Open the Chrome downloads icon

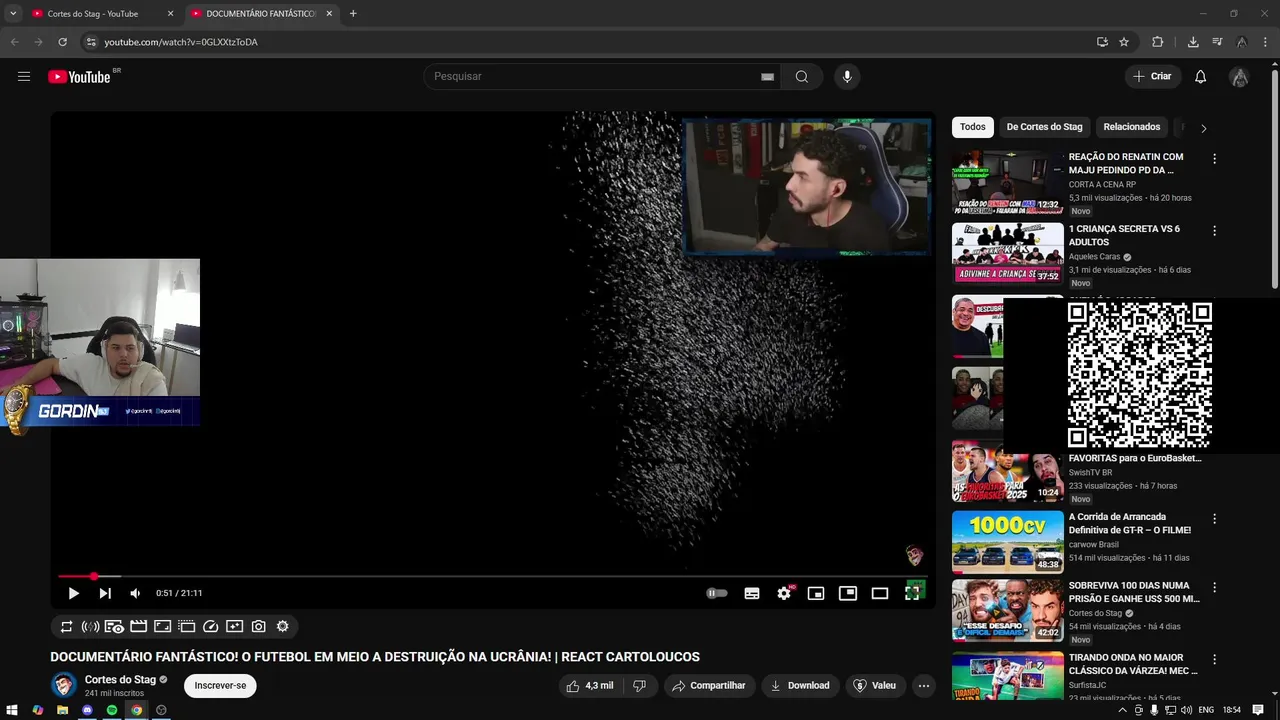(1193, 42)
